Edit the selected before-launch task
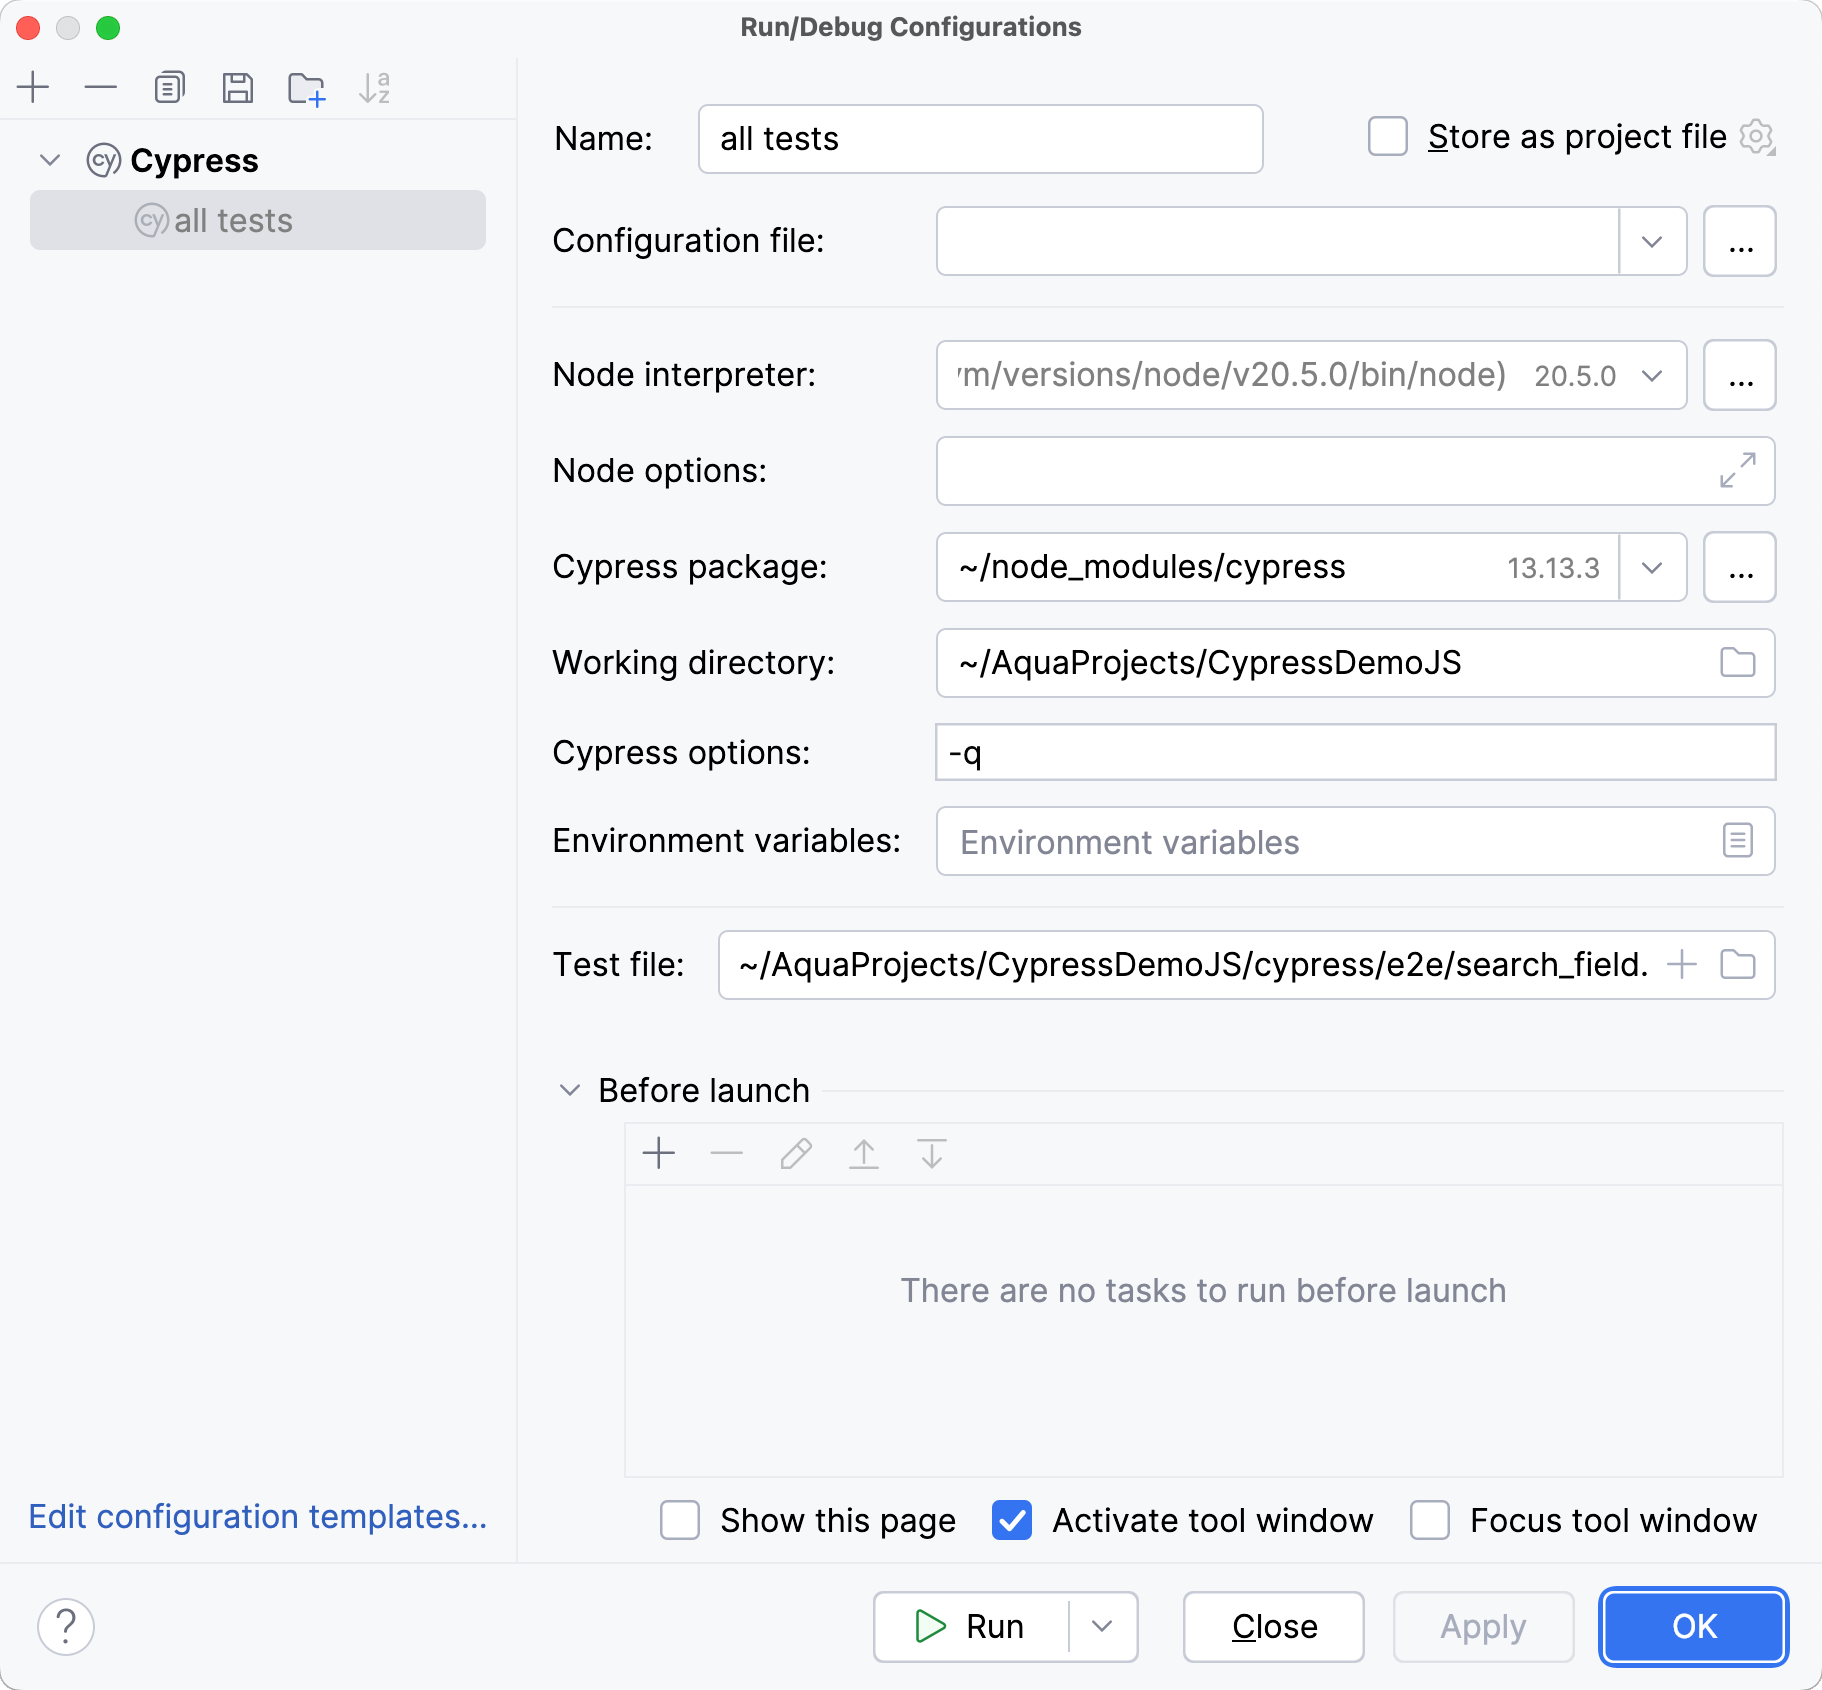 (795, 1153)
